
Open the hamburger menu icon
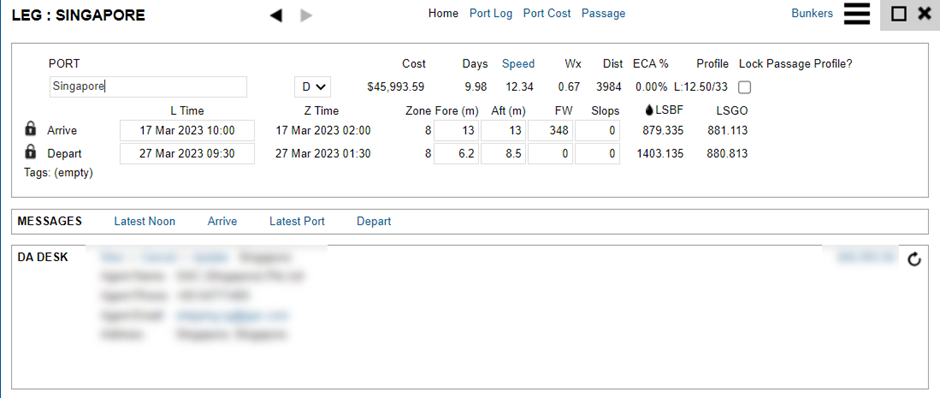coord(857,14)
